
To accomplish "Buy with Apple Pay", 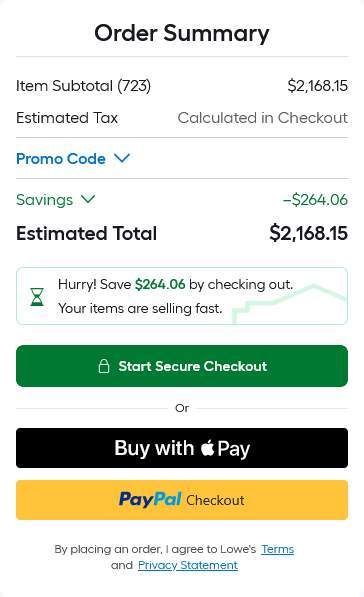I will pyautogui.click(x=182, y=448).
